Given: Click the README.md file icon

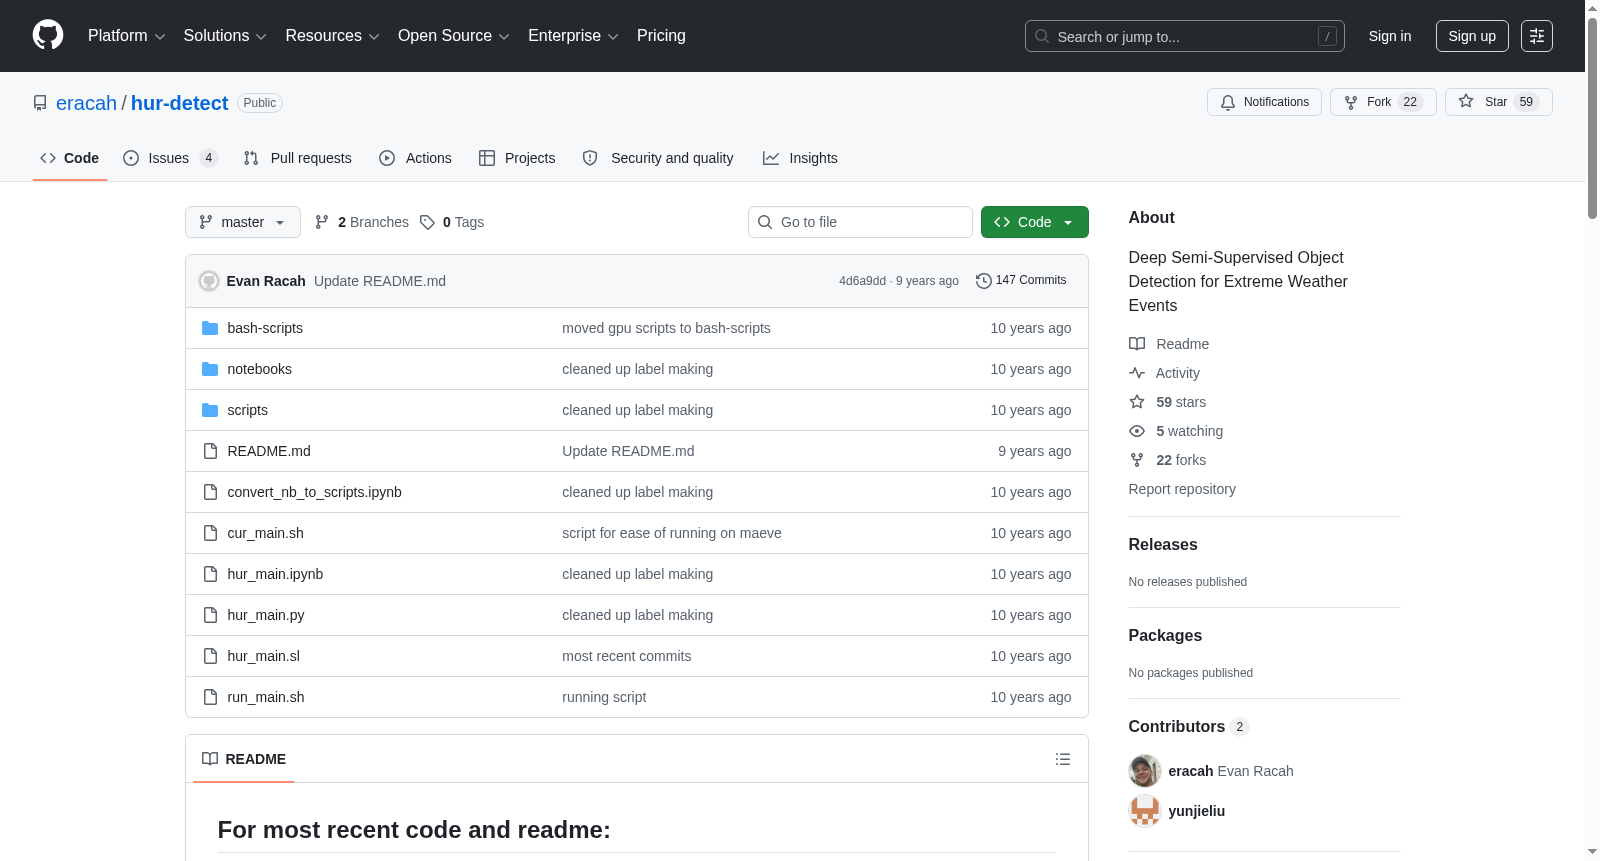Looking at the screenshot, I should pos(210,451).
